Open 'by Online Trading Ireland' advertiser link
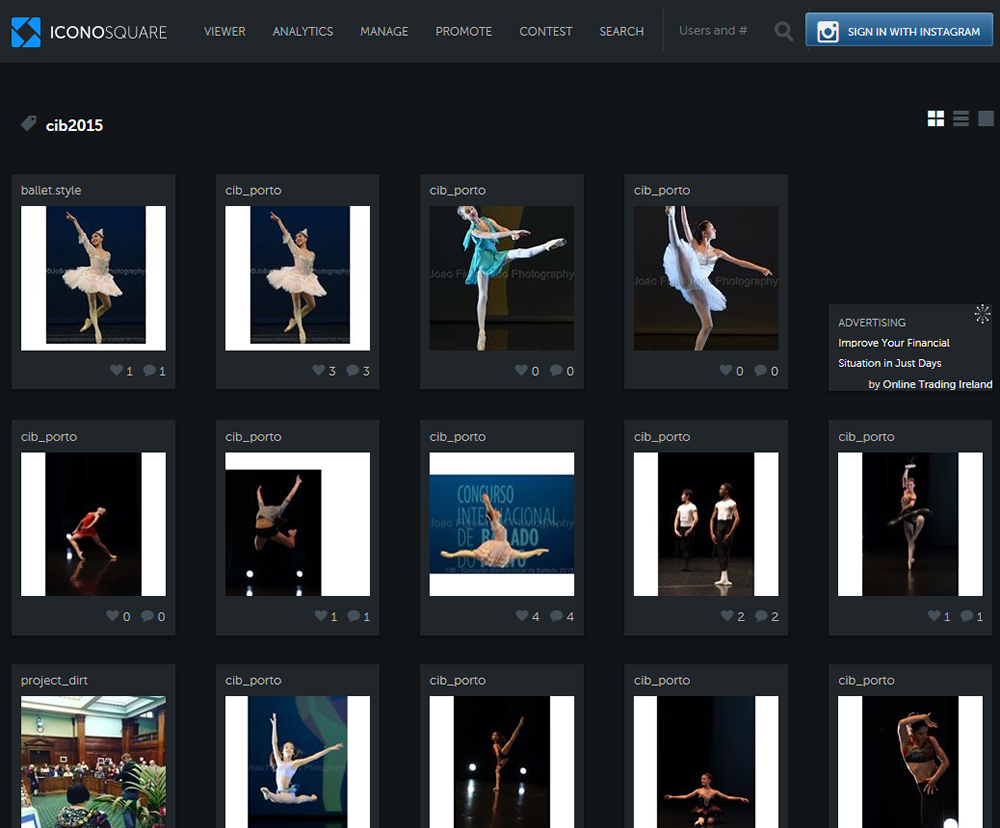The width and height of the screenshot is (1000, 828). 930,384
